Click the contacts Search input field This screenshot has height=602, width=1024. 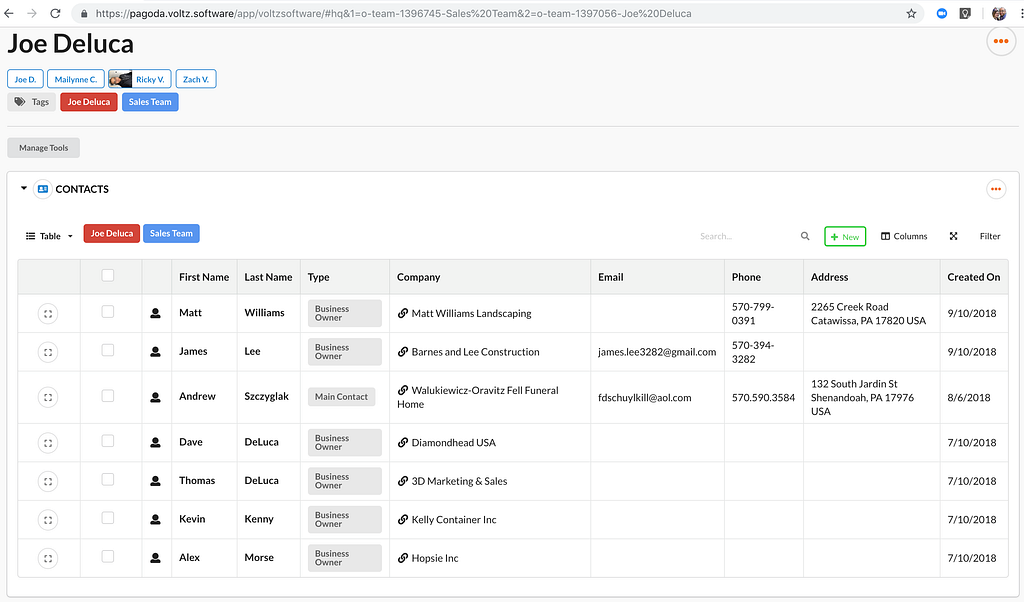click(745, 237)
